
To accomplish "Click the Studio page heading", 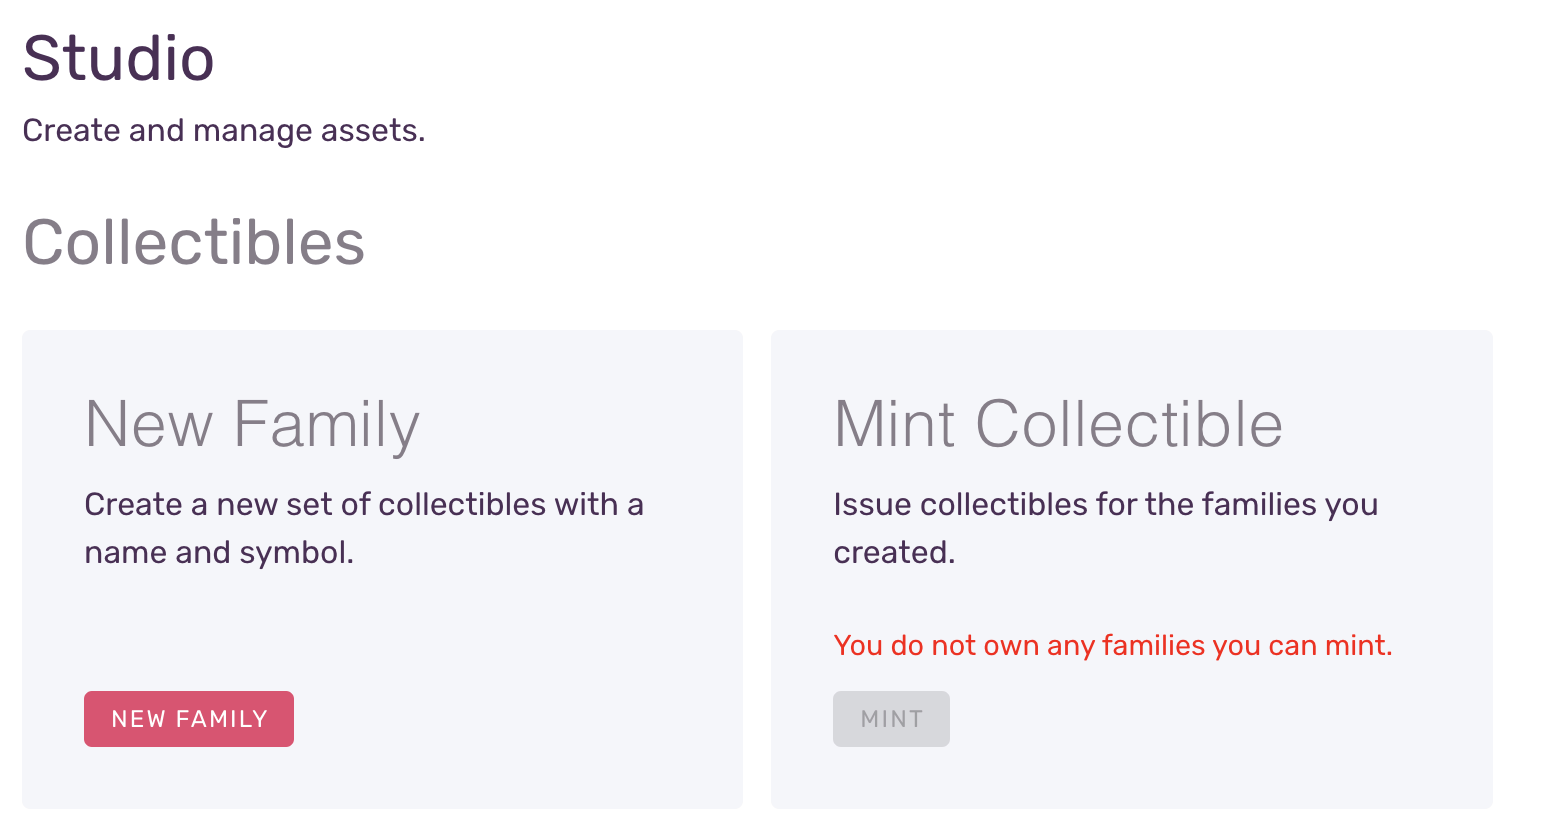I will [118, 58].
